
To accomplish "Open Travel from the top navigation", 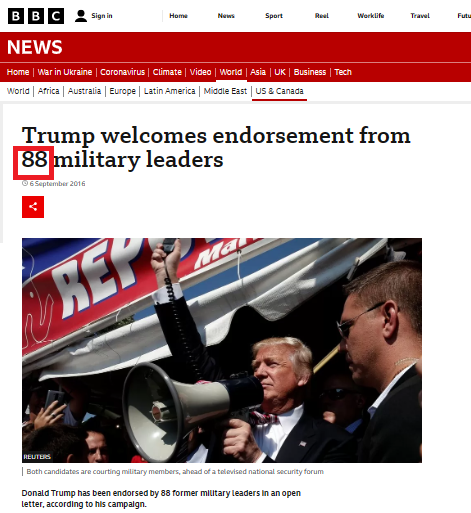I will click(x=420, y=16).
